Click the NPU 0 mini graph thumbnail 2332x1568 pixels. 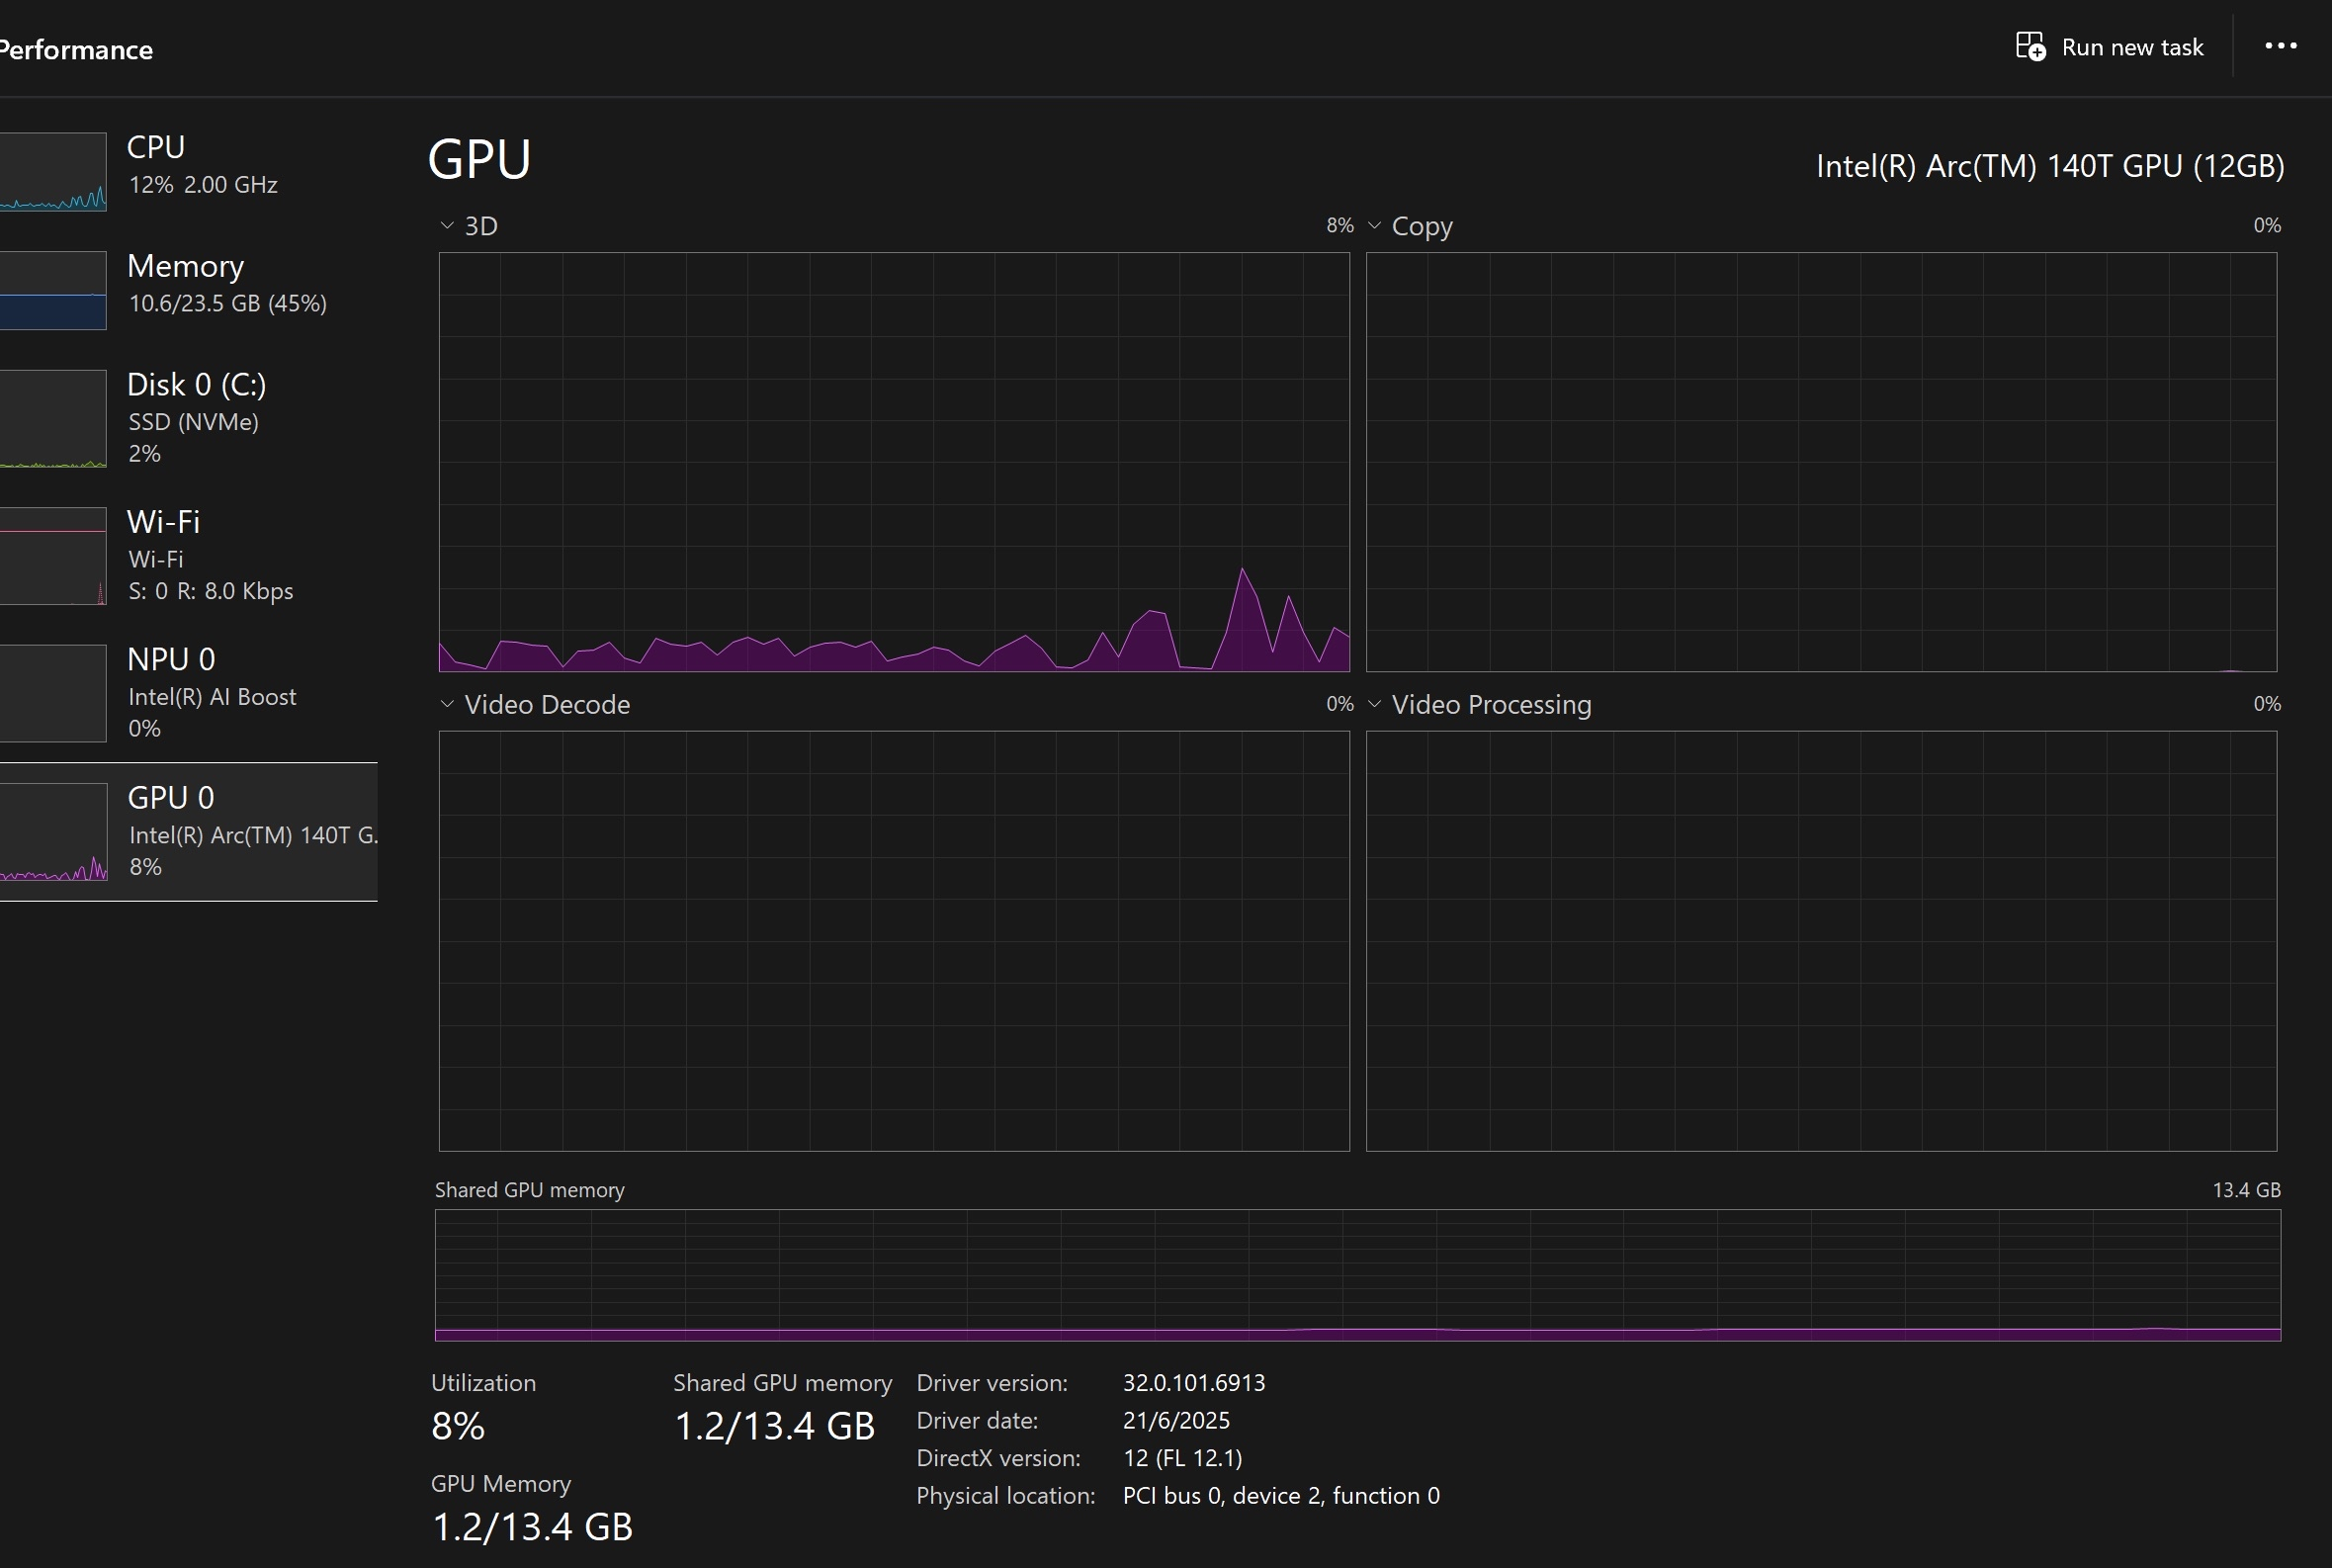pos(53,693)
